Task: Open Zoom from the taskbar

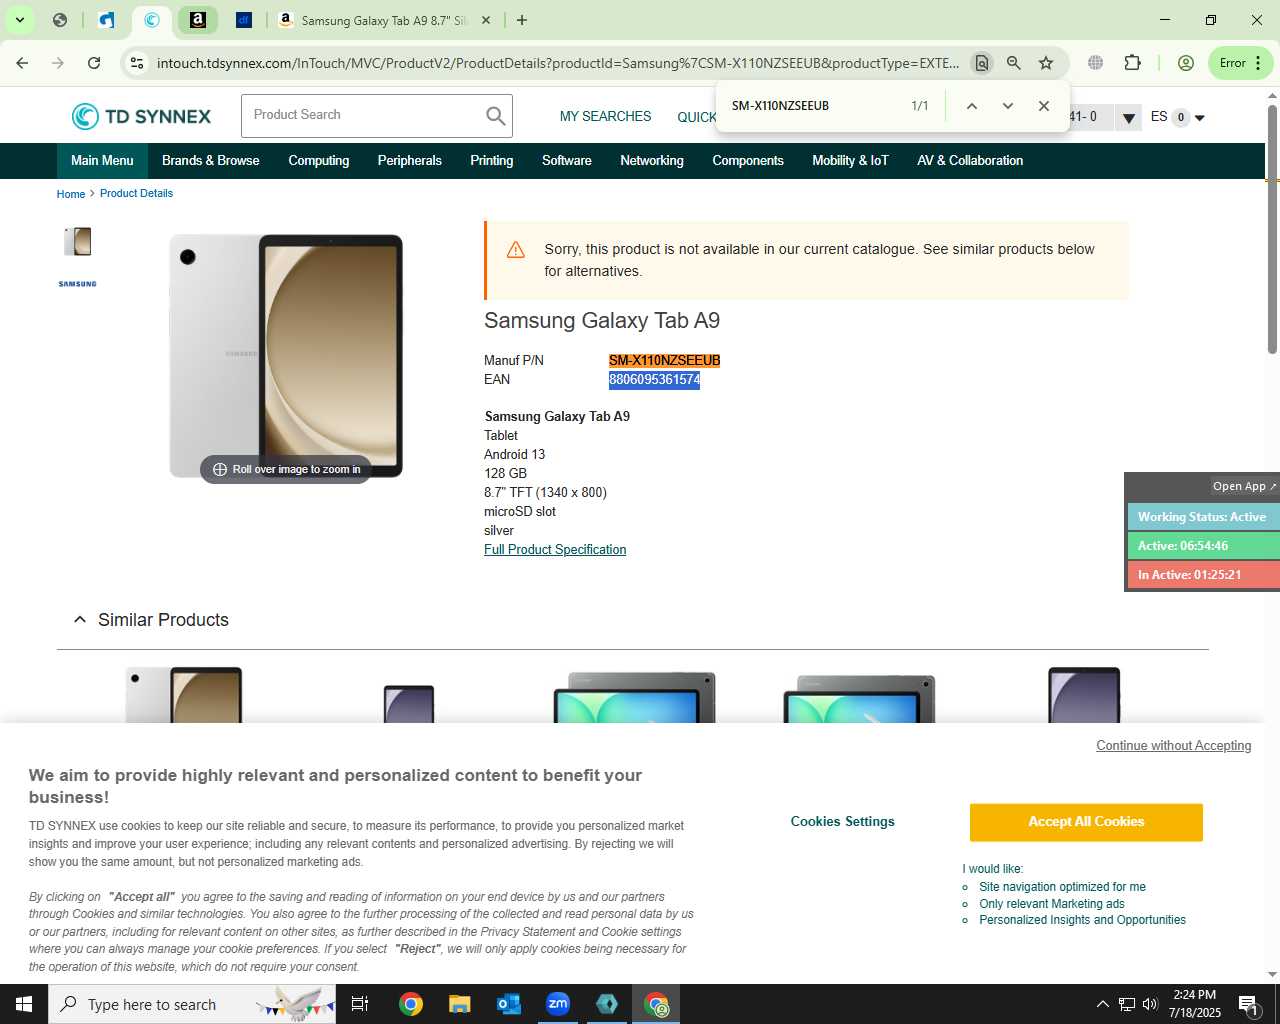Action: pos(558,1004)
